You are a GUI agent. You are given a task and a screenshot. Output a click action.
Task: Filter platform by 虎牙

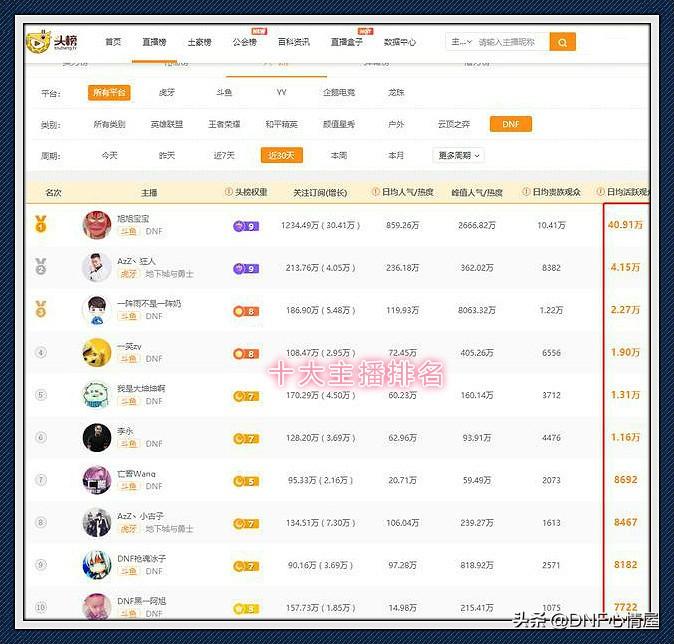tap(167, 92)
